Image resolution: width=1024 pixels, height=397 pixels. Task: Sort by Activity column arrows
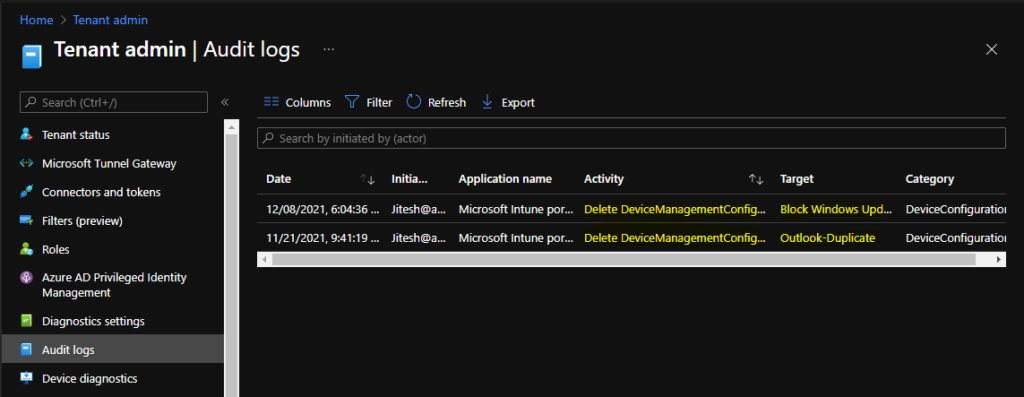coord(756,179)
